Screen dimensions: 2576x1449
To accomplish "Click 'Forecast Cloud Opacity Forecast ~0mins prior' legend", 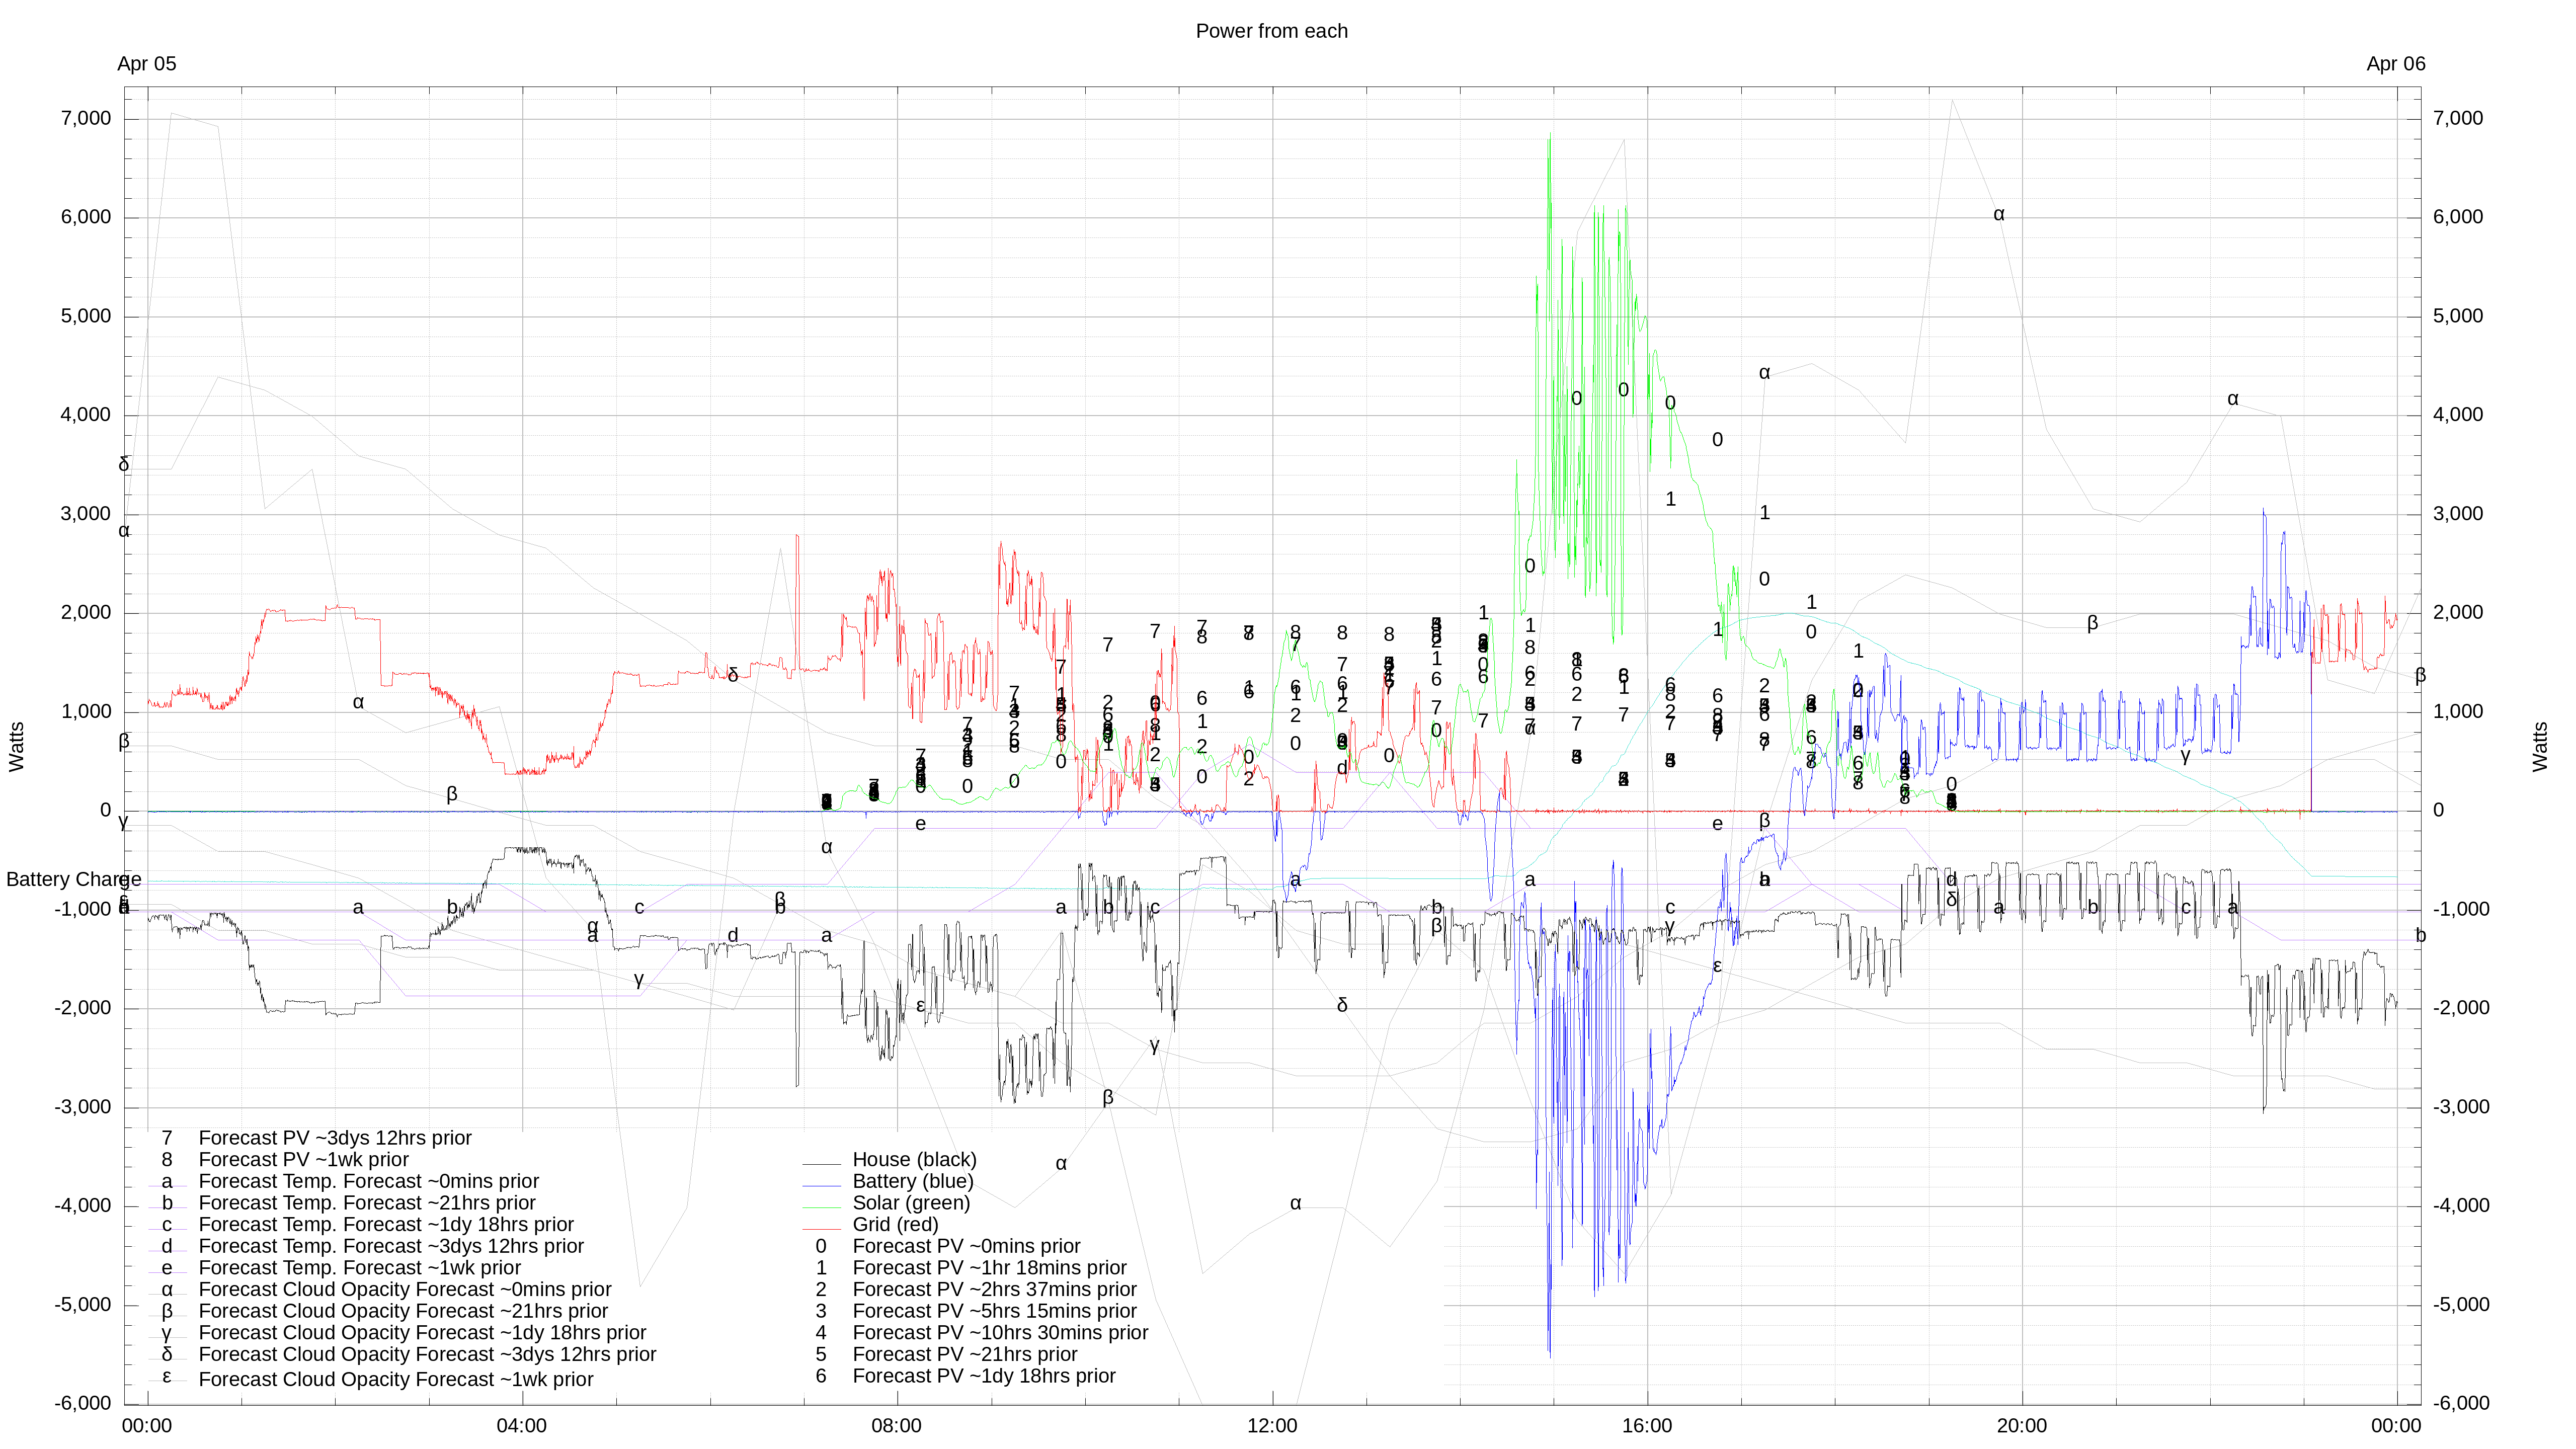I will [405, 1290].
